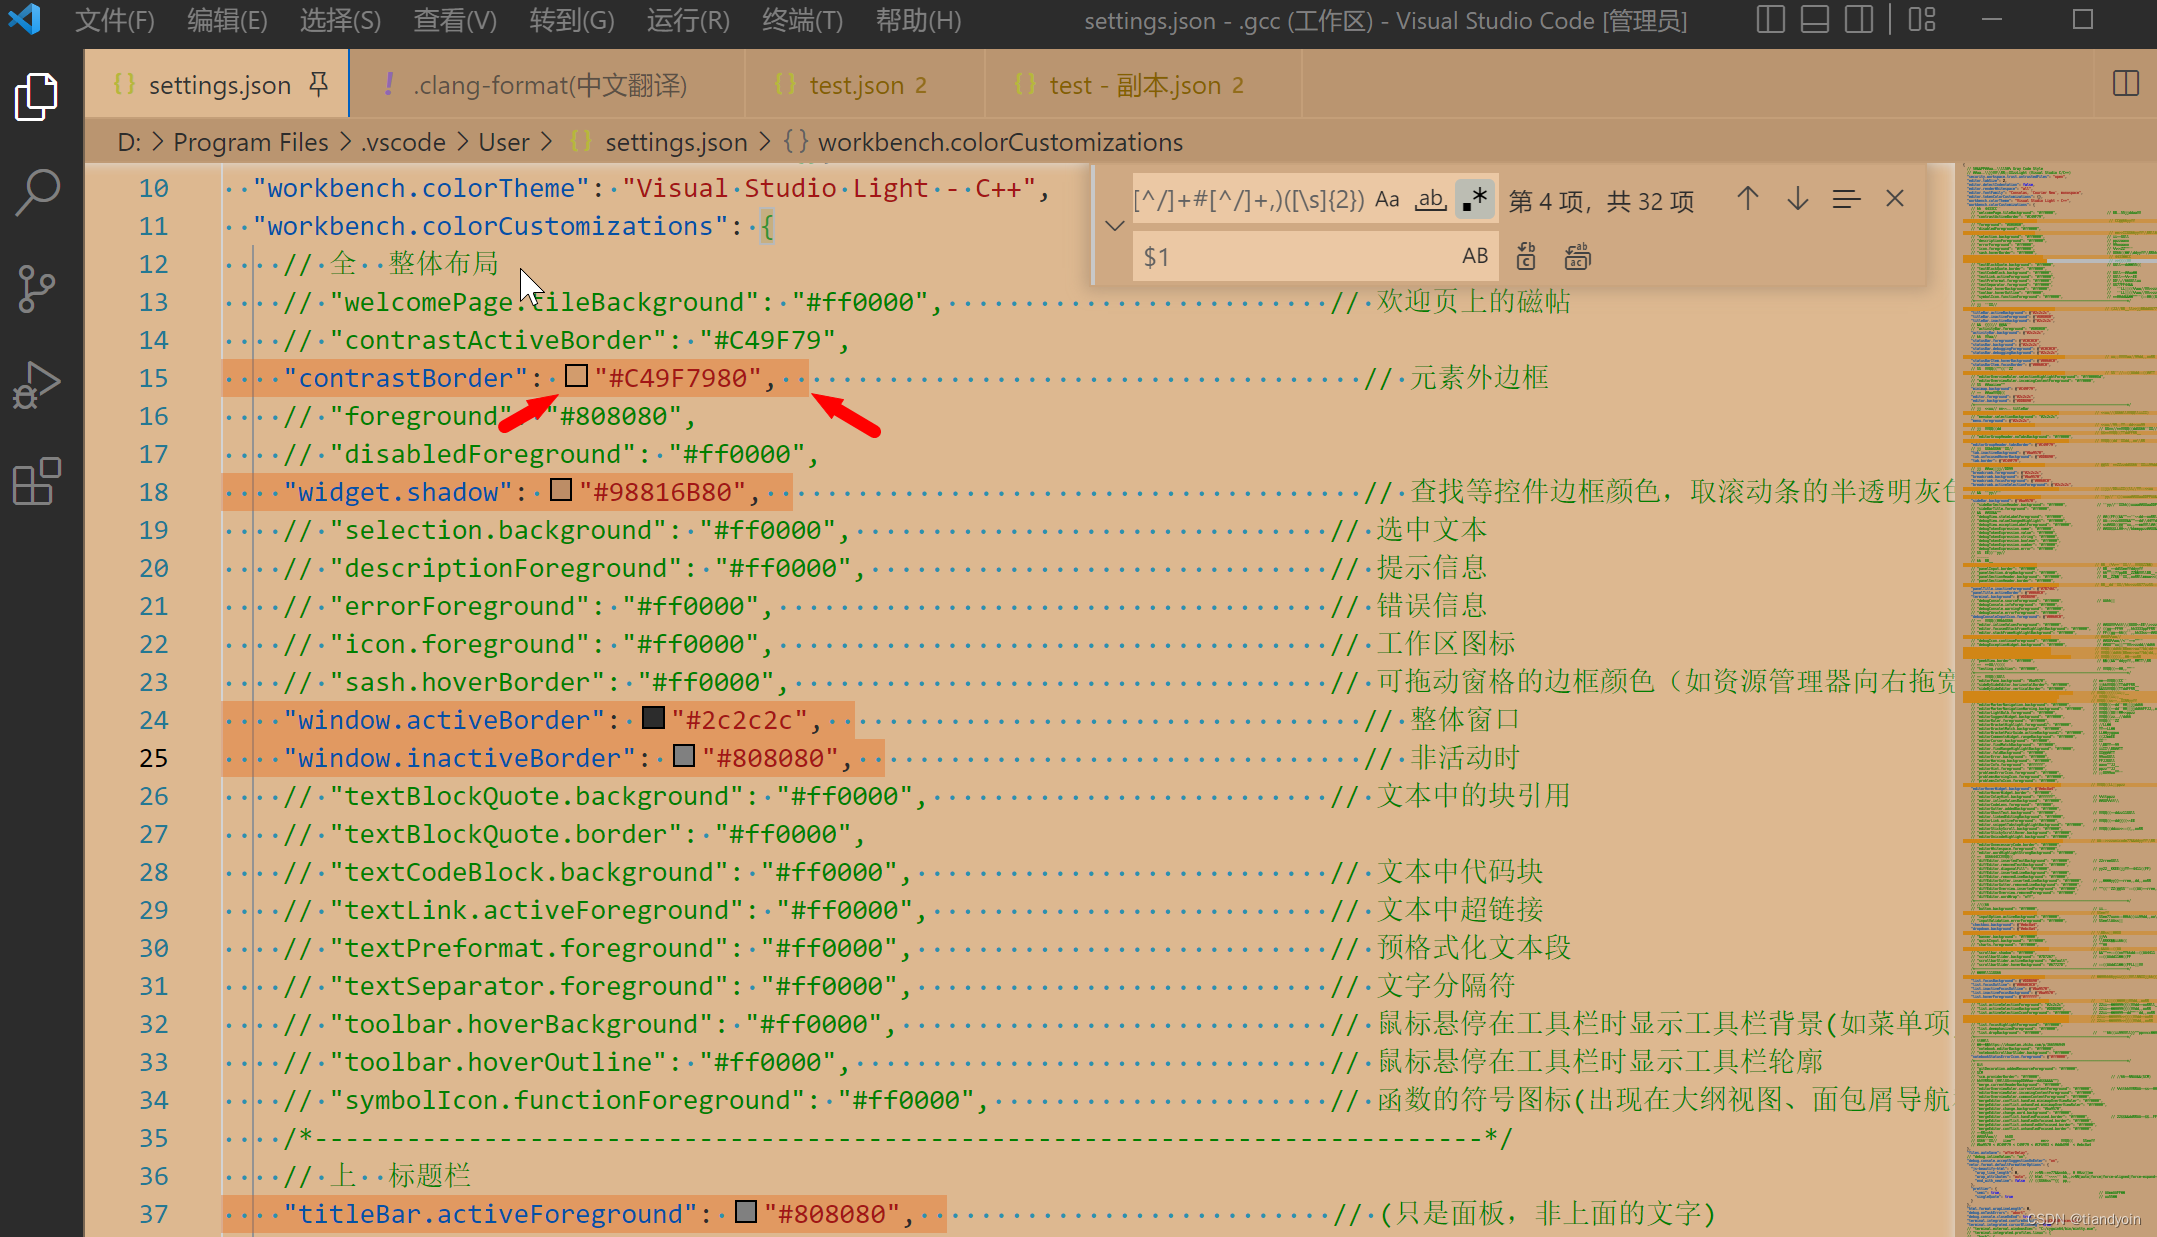Open the 文件(F) menu
Screen dimensions: 2157x1237
pos(114,20)
